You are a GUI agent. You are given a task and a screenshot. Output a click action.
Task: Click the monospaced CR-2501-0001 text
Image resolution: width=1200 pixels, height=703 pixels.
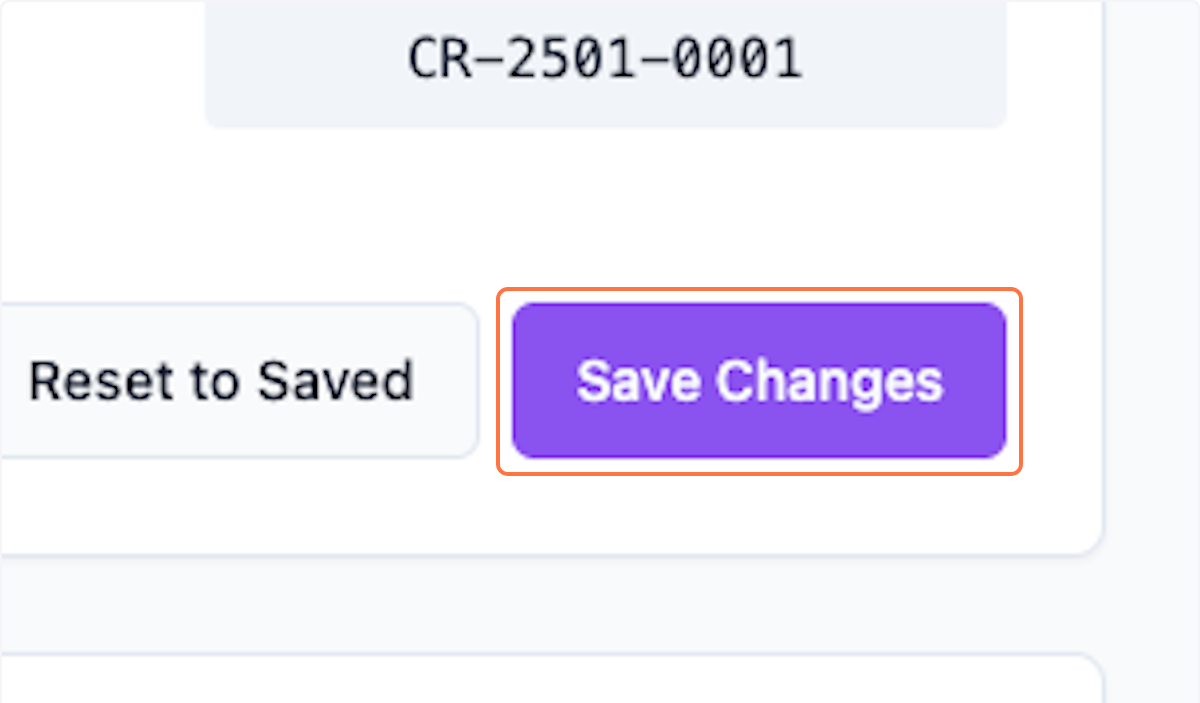click(x=605, y=60)
